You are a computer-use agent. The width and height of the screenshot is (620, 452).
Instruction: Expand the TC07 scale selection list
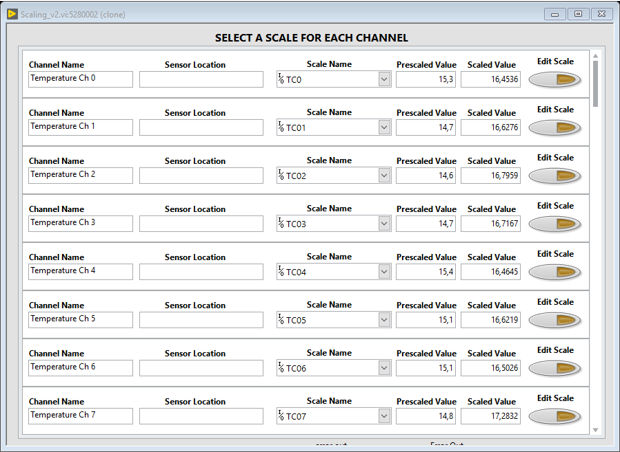tap(384, 416)
